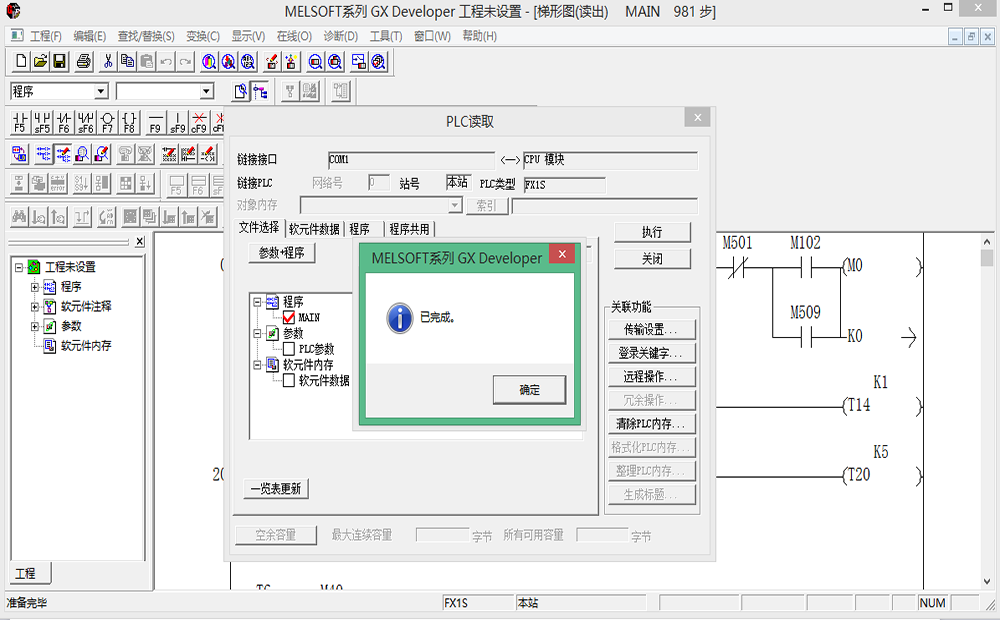This screenshot has height=620, width=1000.
Task: Click the Cut scissors icon
Action: tap(108, 62)
